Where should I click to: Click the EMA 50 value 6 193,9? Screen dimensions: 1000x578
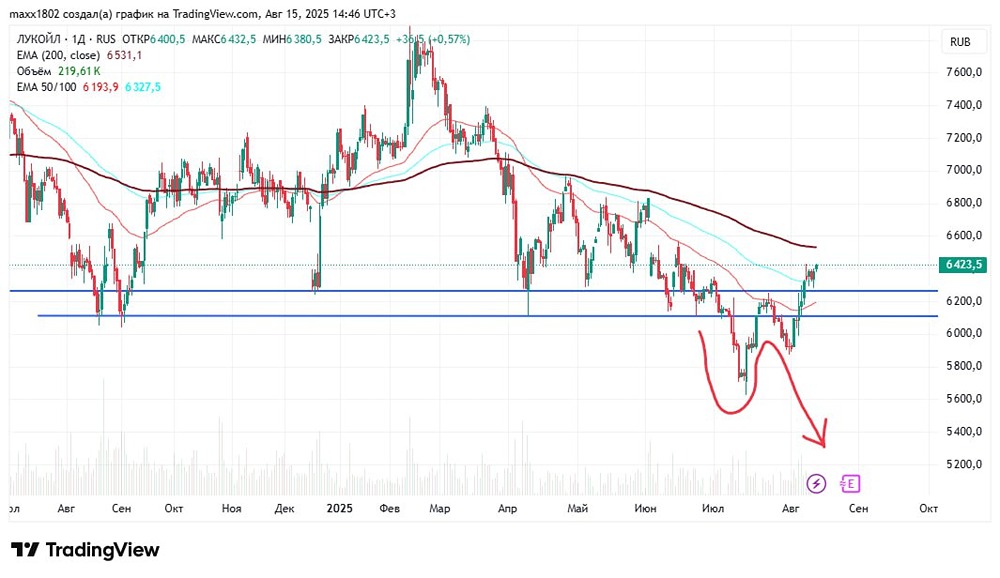click(100, 87)
